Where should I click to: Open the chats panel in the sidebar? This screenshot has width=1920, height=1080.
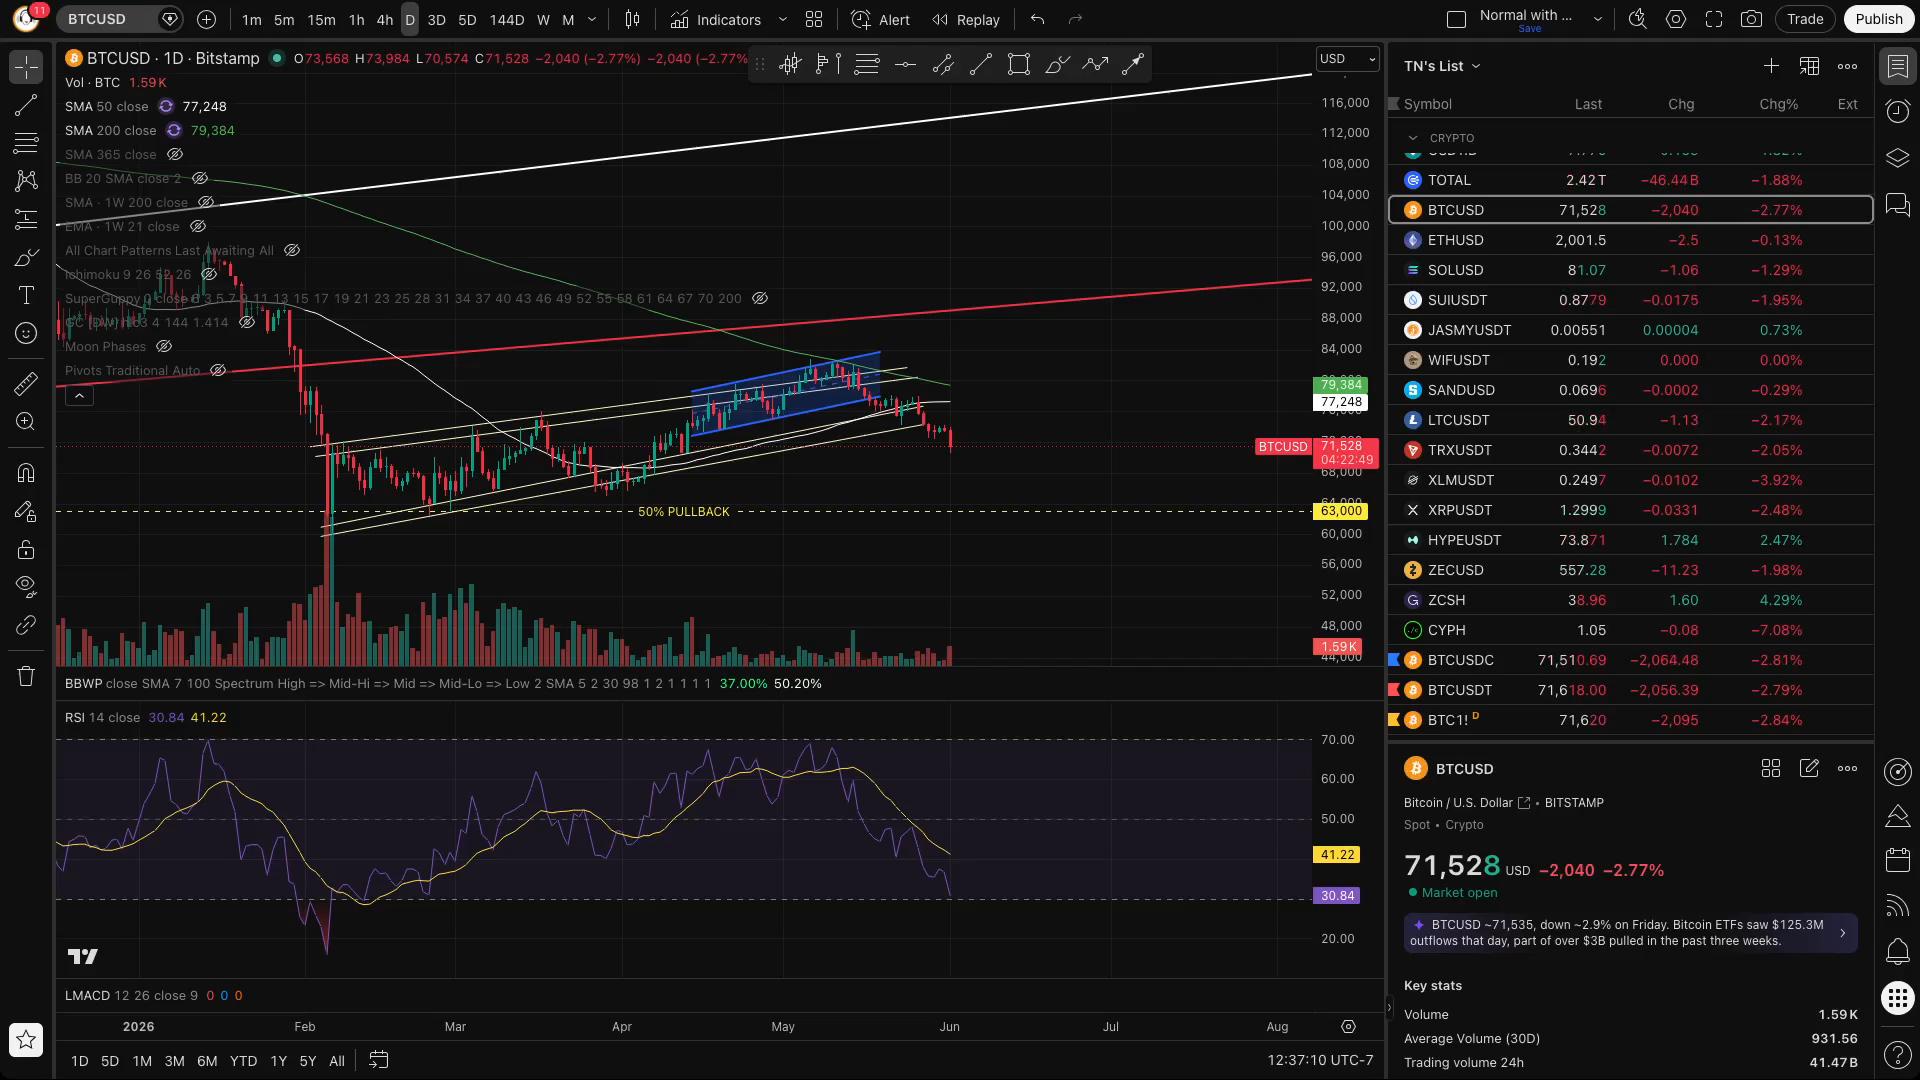coord(1897,206)
